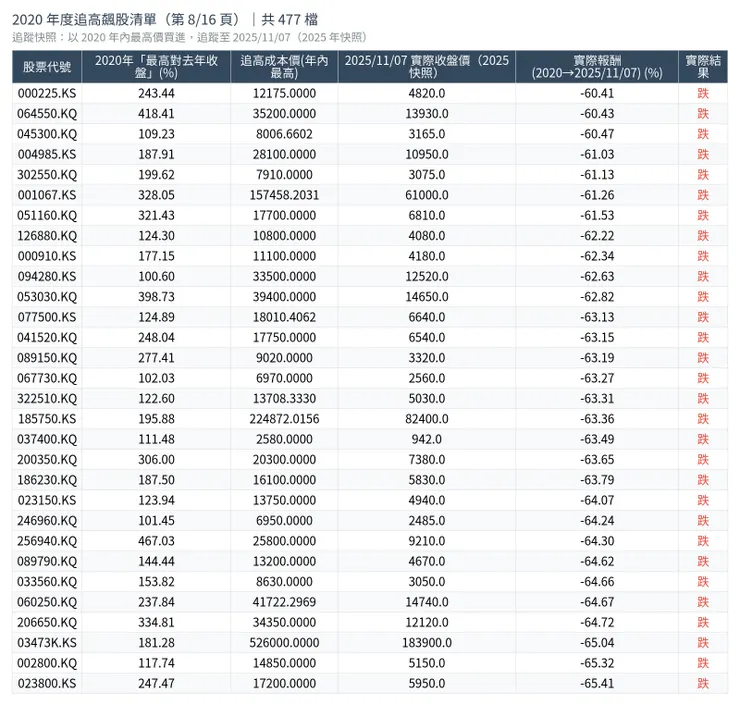The height and width of the screenshot is (706, 740).
Task: Select stock code 004985.KS
Action: pos(47,154)
